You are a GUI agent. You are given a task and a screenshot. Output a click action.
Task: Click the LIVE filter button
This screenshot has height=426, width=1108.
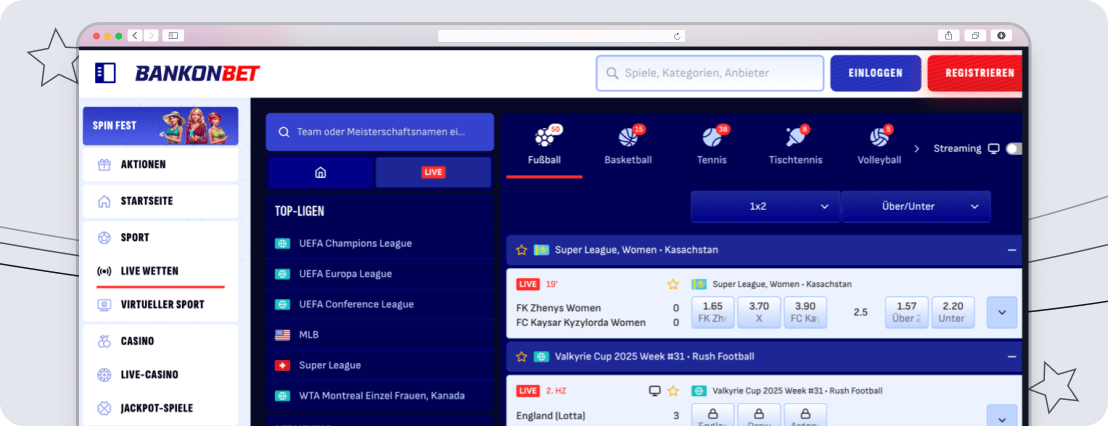[433, 172]
